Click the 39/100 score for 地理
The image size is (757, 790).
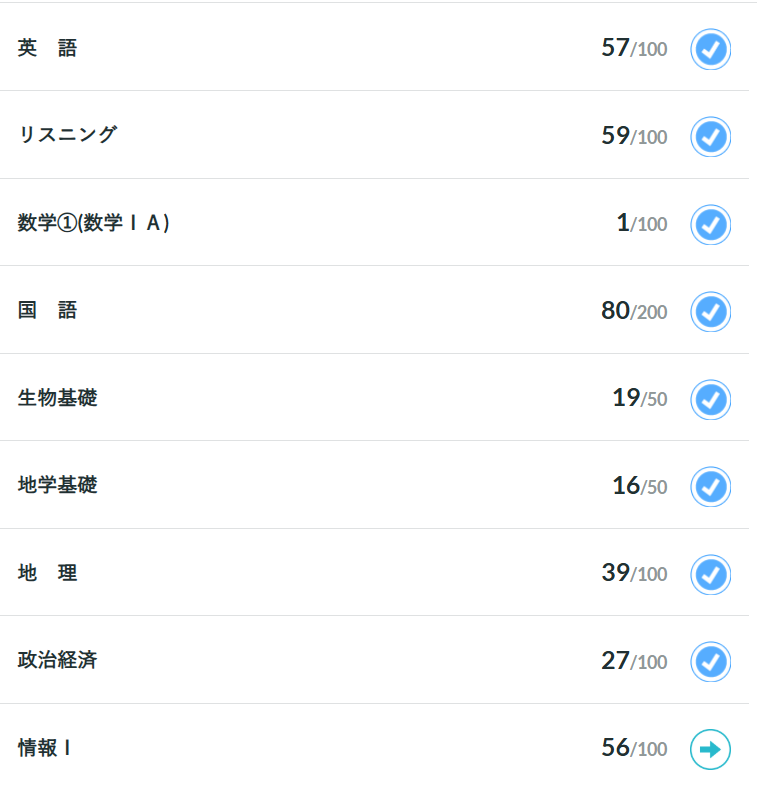point(633,573)
